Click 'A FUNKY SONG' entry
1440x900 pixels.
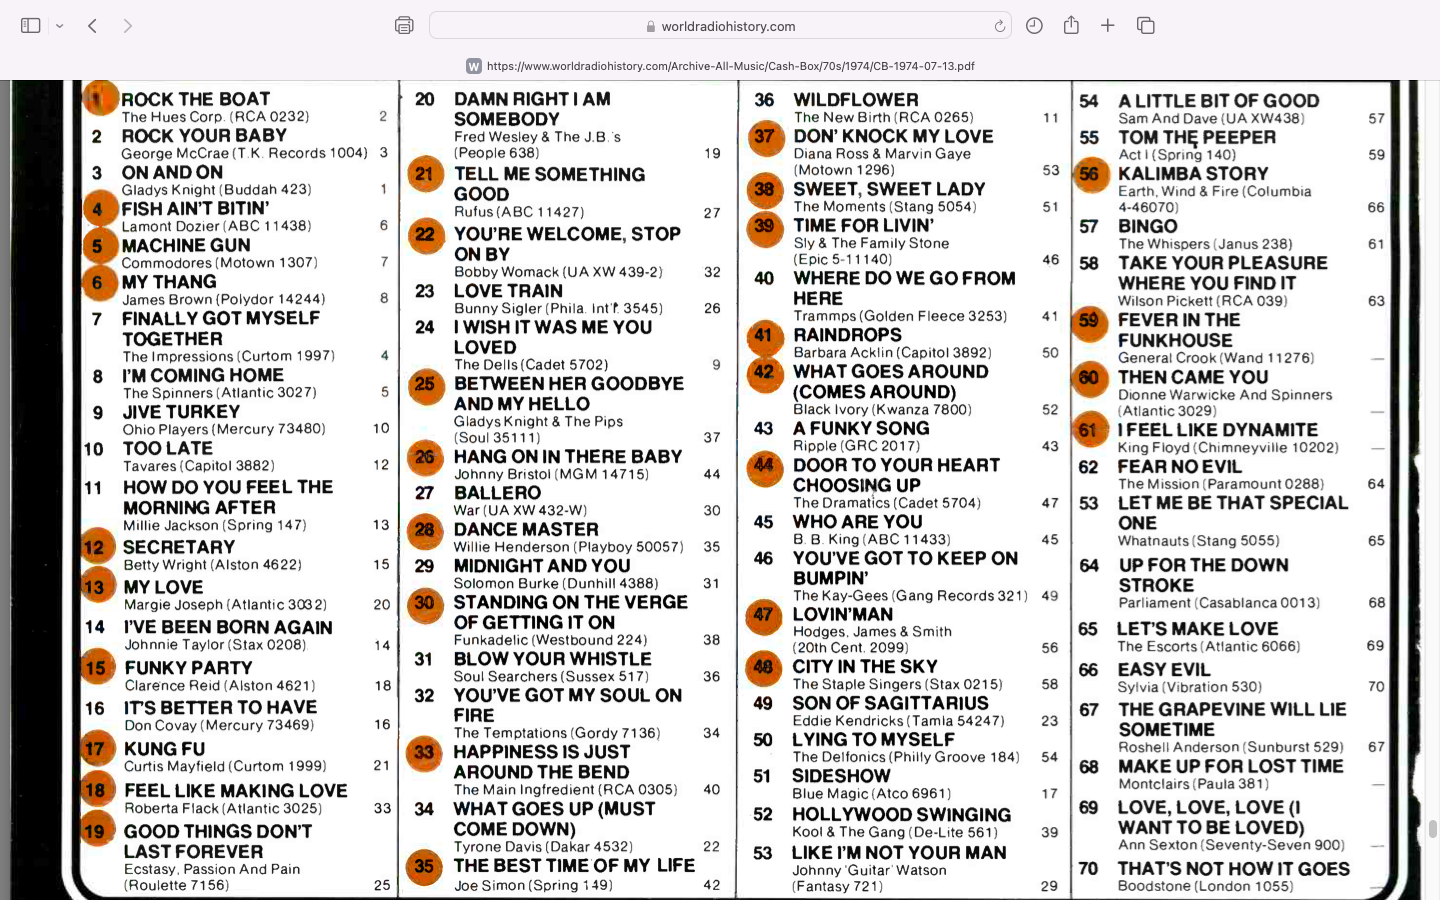coord(861,428)
